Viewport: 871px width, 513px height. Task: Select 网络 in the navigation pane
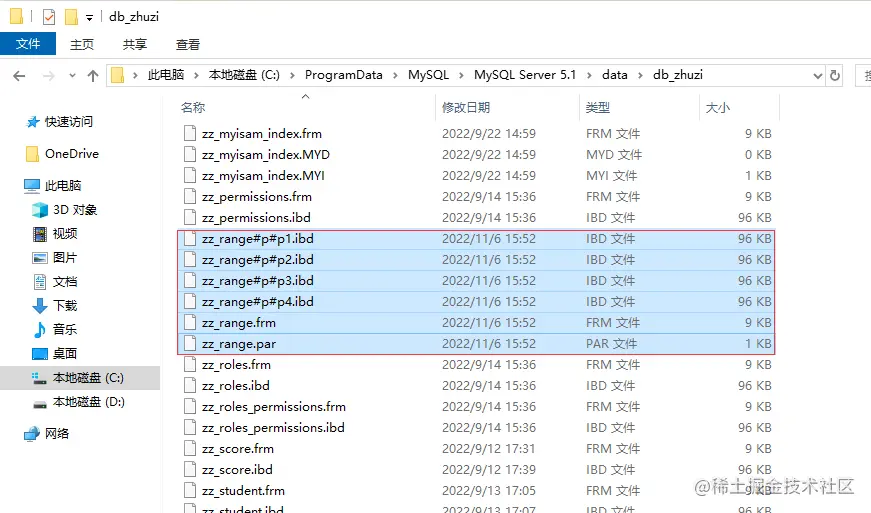coord(57,434)
